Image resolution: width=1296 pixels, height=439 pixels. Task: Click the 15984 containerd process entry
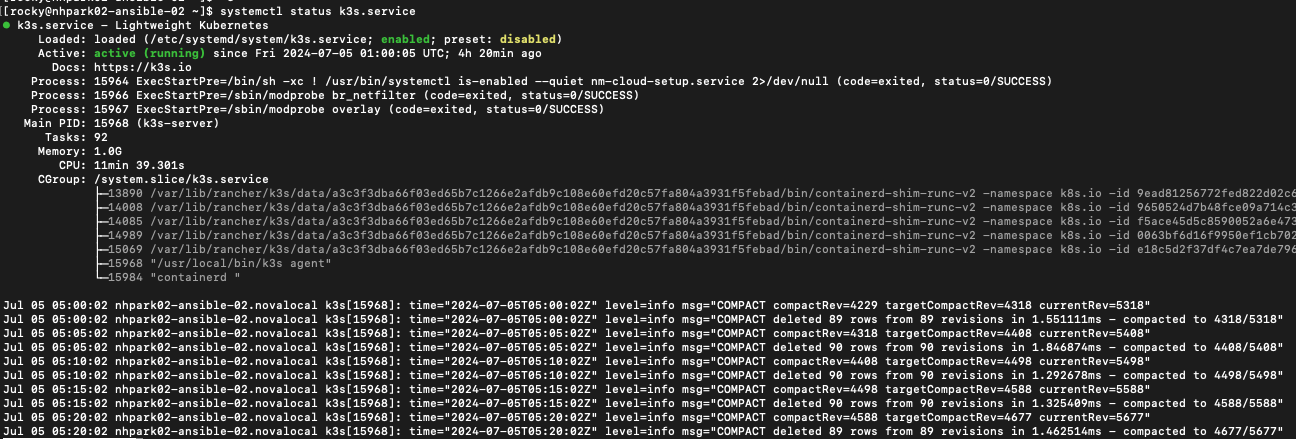168,276
